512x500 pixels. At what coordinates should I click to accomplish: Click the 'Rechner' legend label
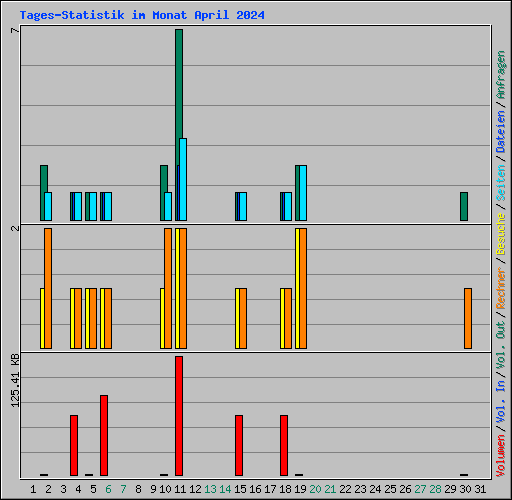click(x=501, y=288)
